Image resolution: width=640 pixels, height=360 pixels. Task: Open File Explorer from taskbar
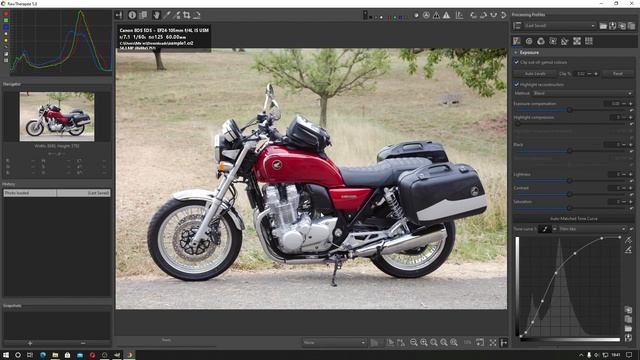[x=55, y=355]
